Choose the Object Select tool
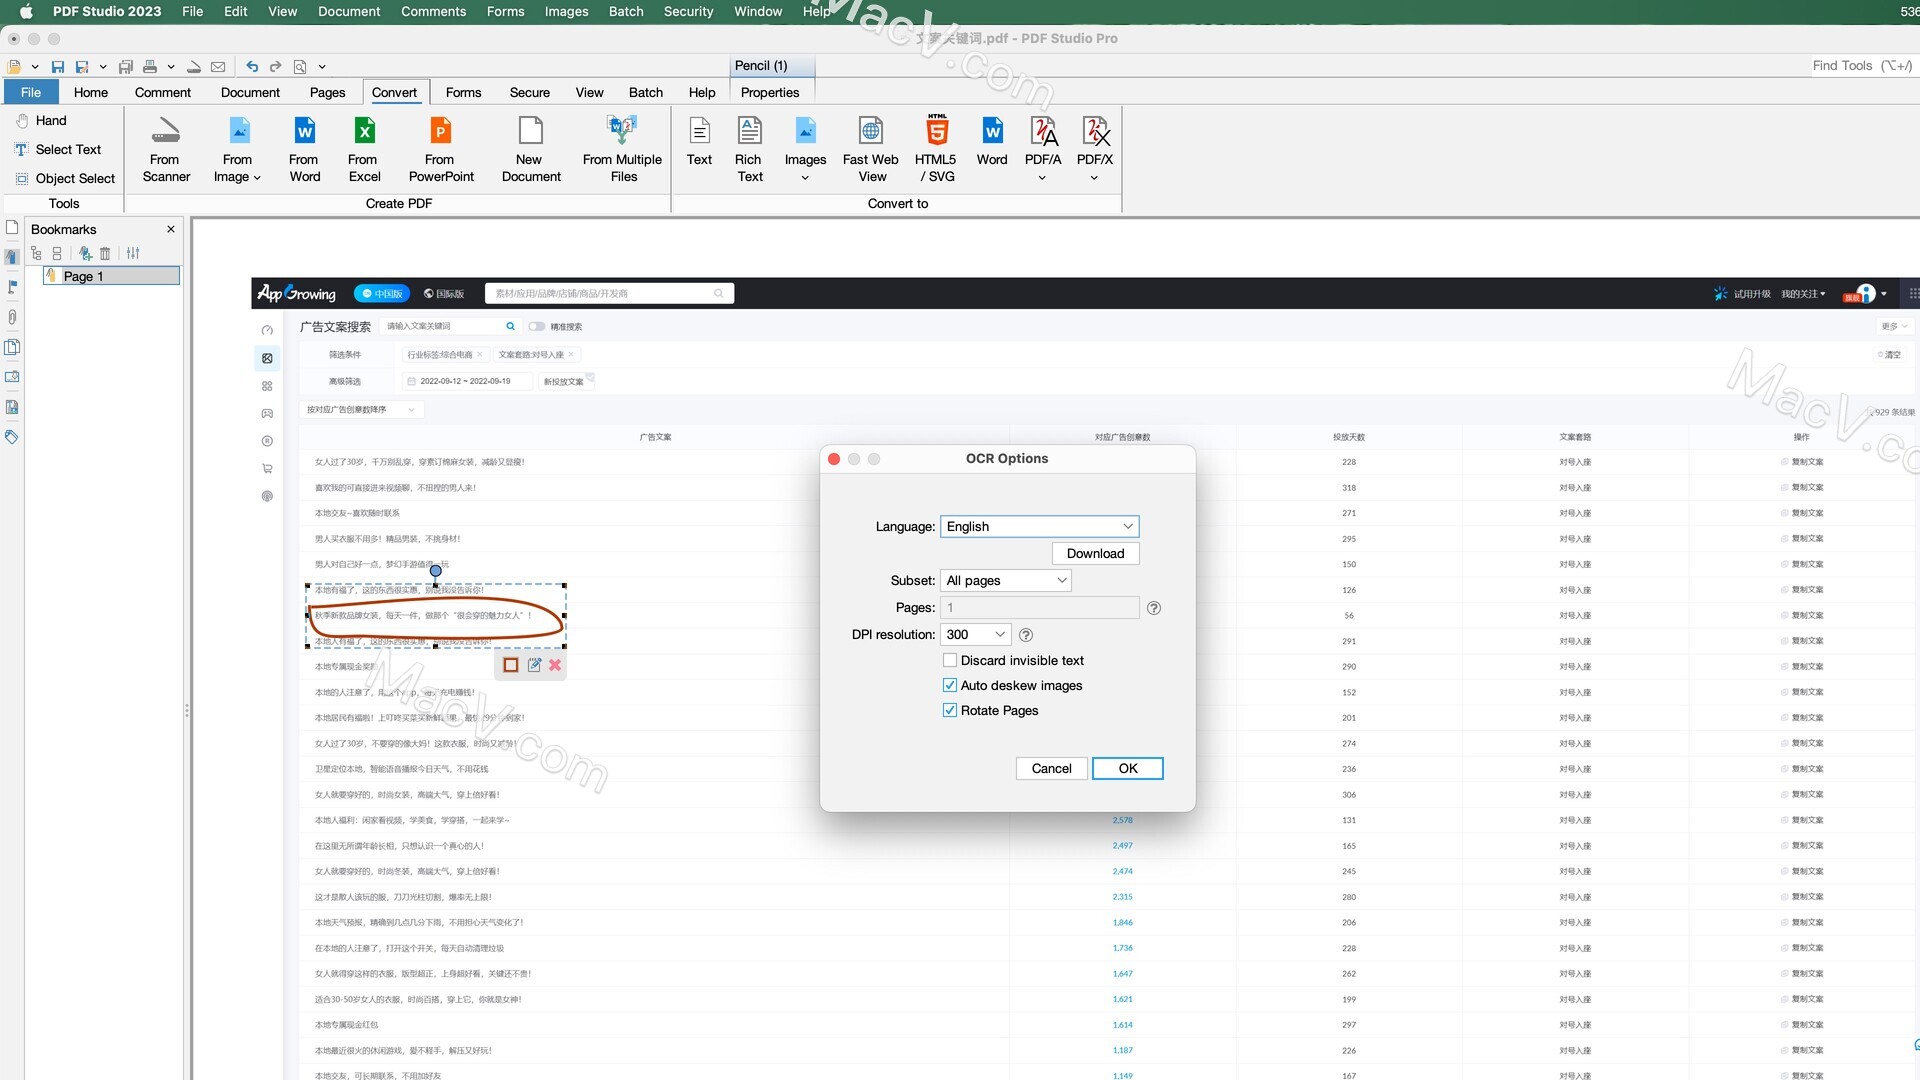The width and height of the screenshot is (1920, 1080). click(65, 178)
